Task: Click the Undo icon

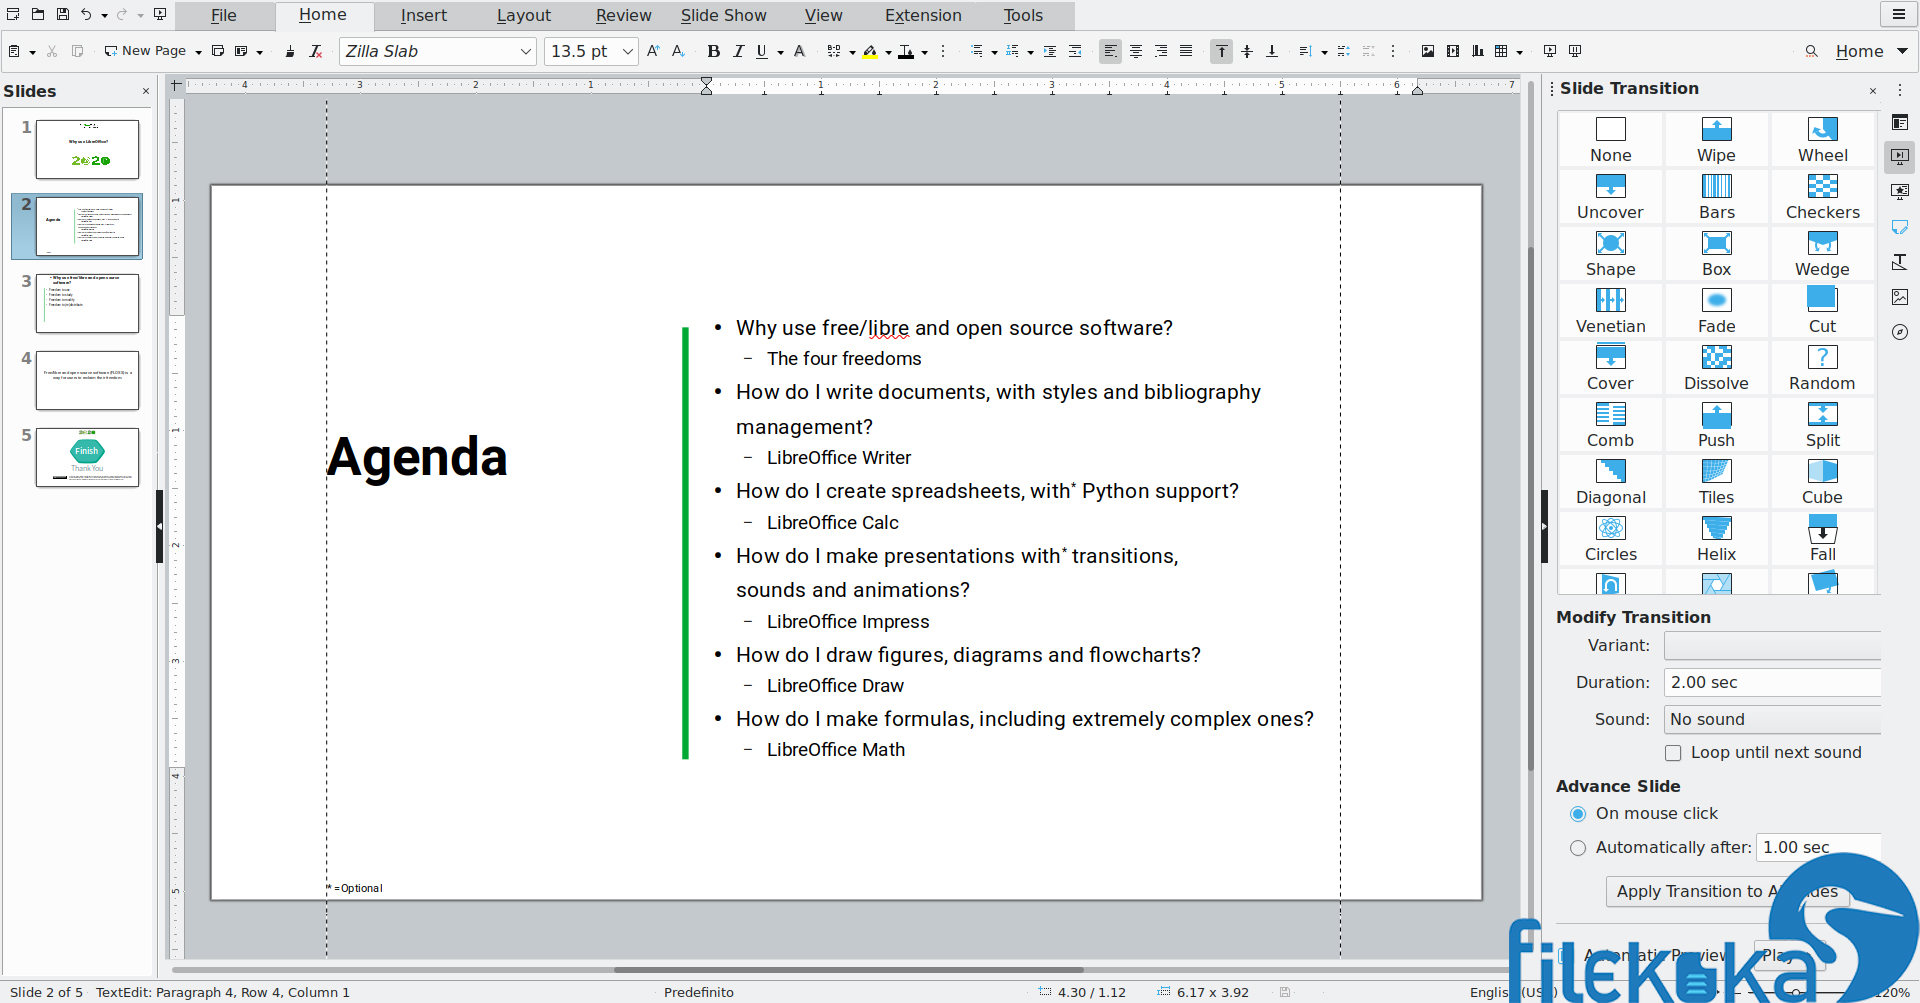Action: tap(87, 15)
